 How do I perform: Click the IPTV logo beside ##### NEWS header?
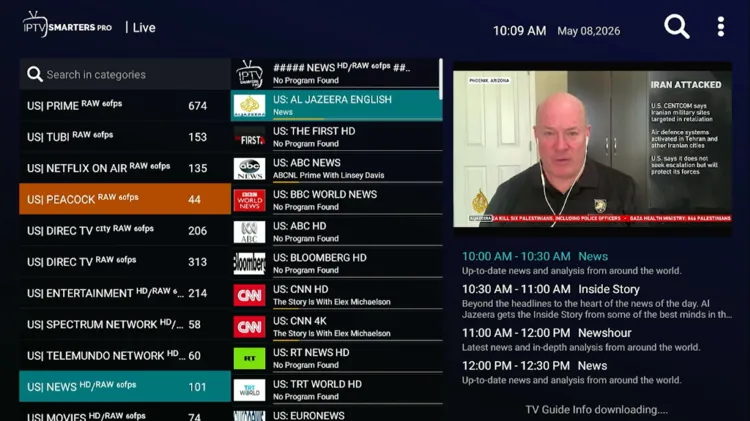(249, 74)
